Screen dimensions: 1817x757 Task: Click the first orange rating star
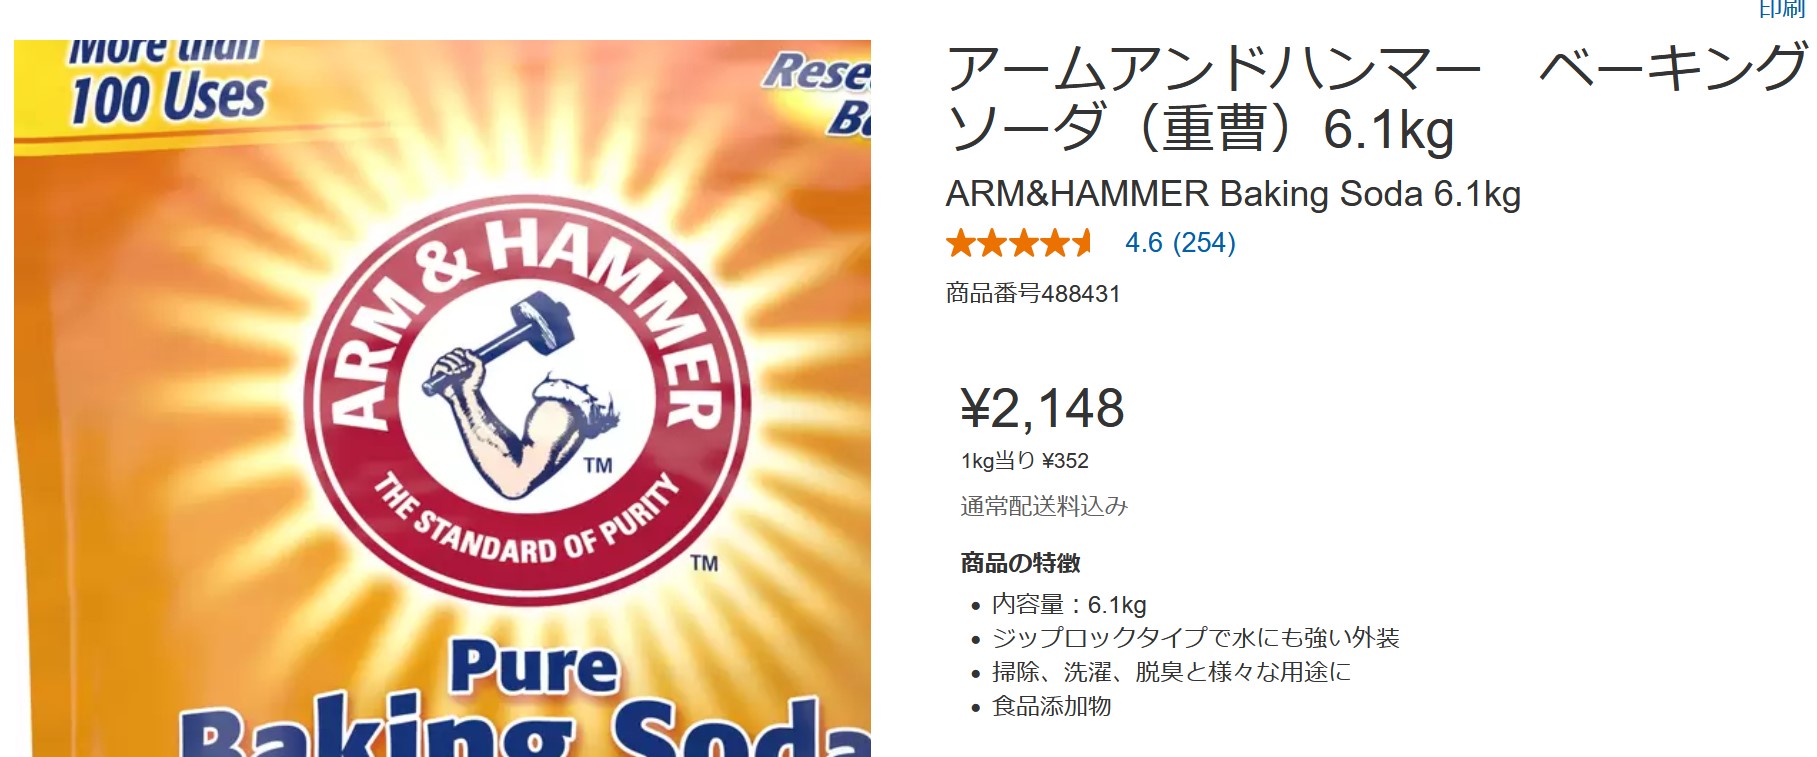click(961, 243)
